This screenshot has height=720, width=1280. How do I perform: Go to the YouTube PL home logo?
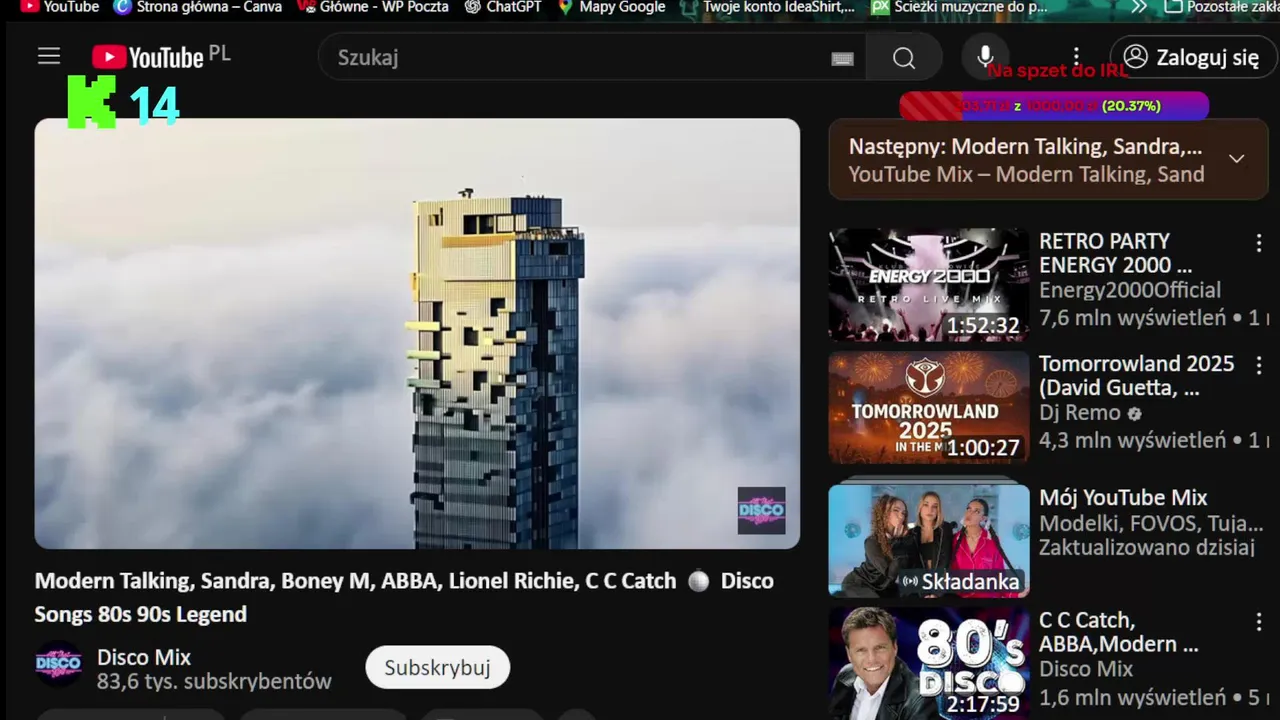pos(161,57)
